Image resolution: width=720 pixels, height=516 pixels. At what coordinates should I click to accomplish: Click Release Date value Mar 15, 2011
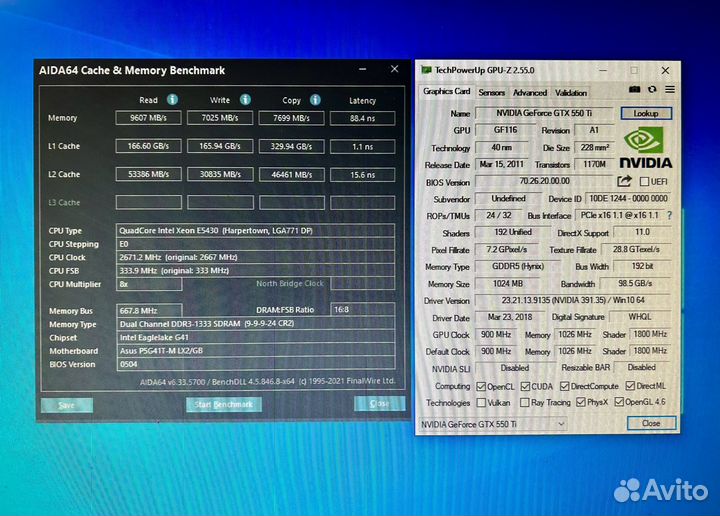pyautogui.click(x=501, y=164)
